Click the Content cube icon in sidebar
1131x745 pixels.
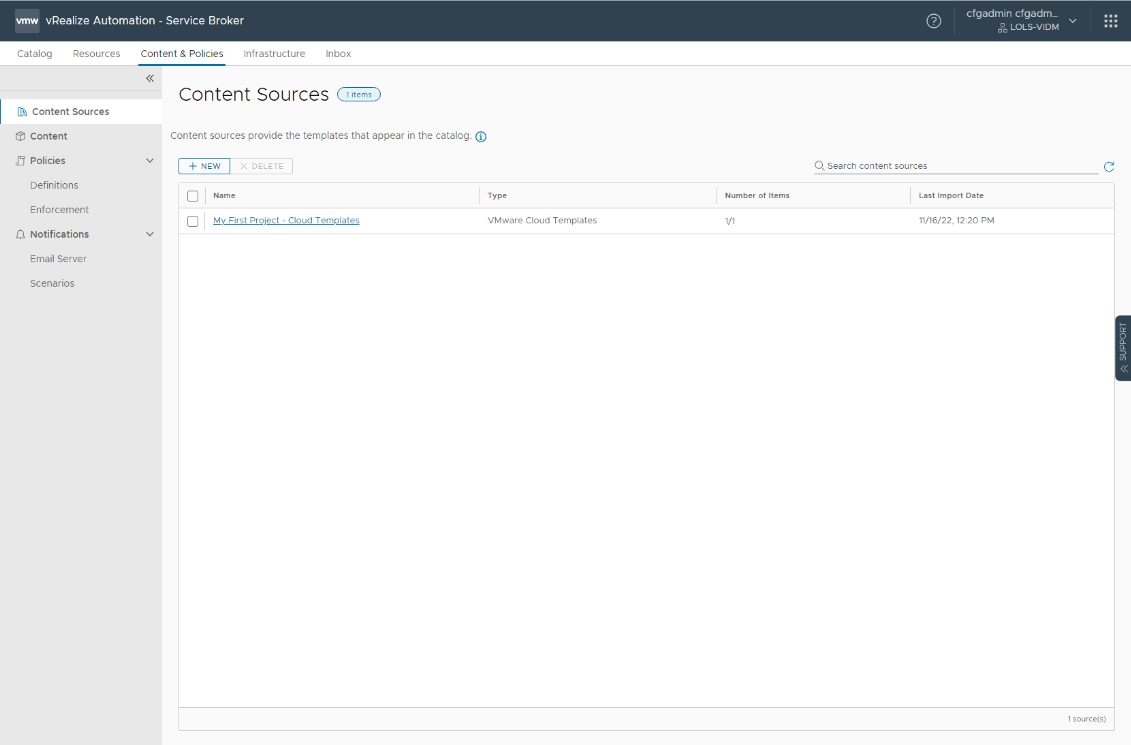click(20, 136)
